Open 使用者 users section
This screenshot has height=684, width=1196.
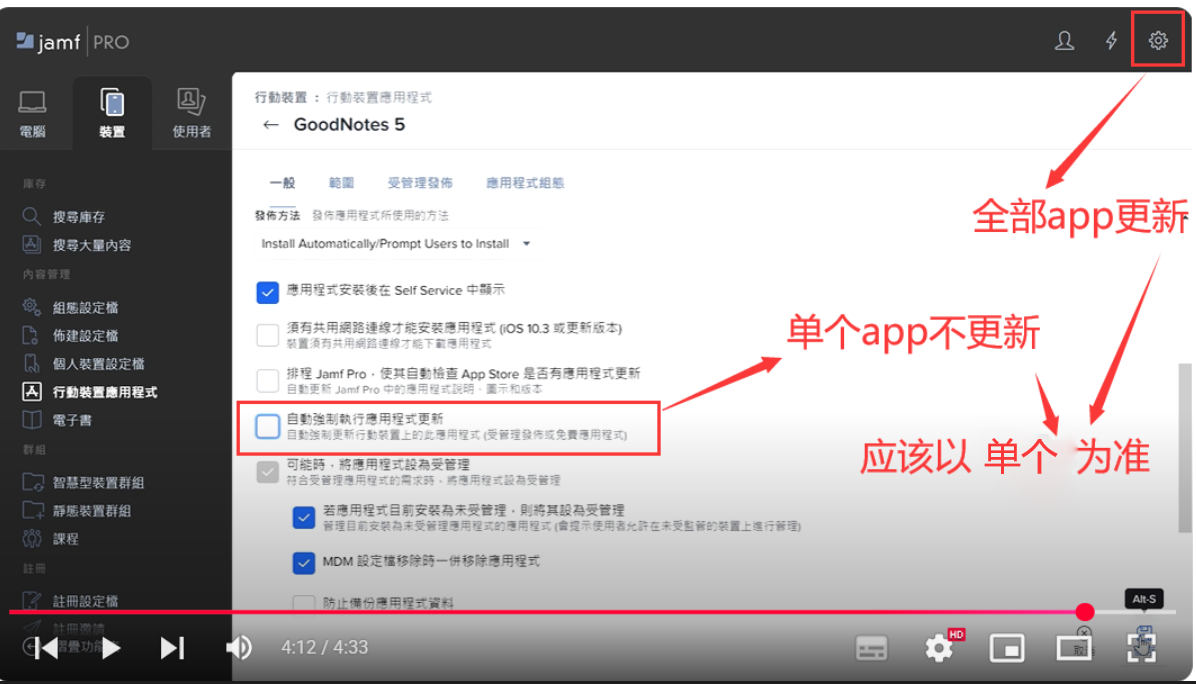click(191, 113)
